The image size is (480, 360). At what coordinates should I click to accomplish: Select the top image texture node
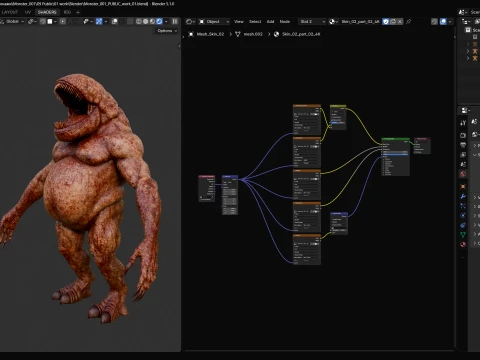coord(307,119)
